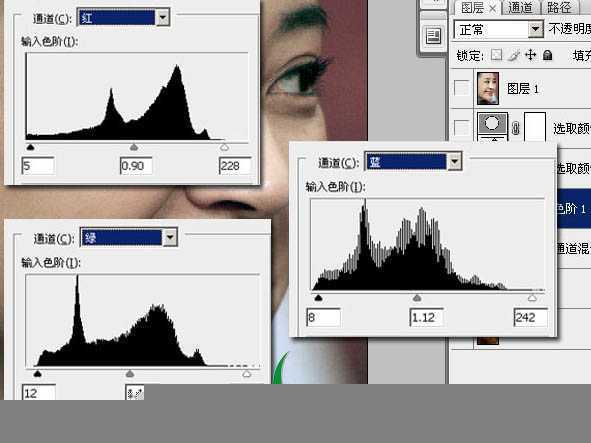
Task: Toggle lock position move icon
Action: click(x=530, y=55)
